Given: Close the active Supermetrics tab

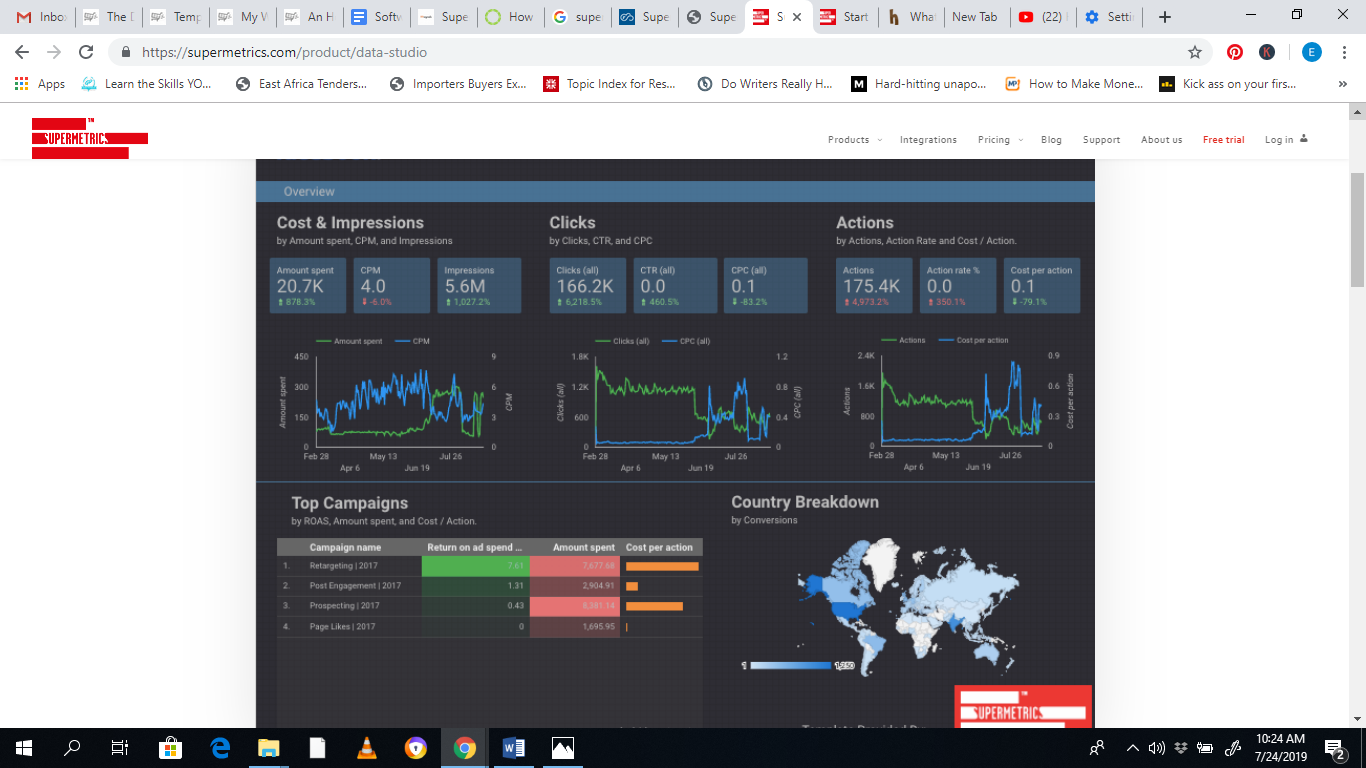Looking at the screenshot, I should coord(797,17).
